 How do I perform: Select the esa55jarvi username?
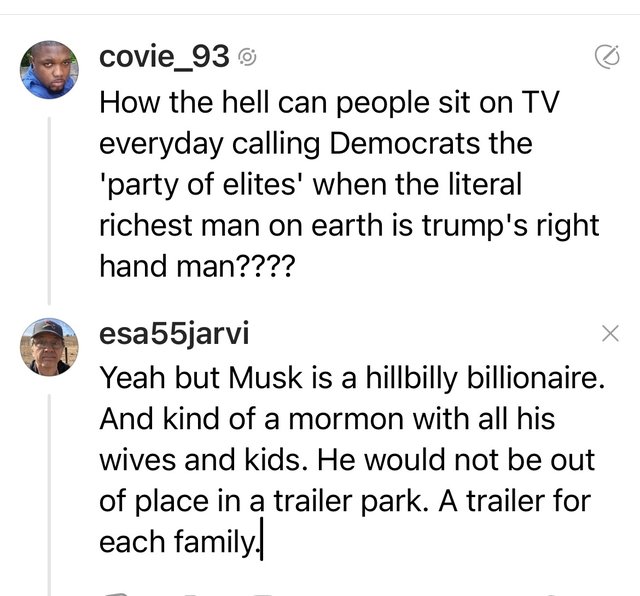pyautogui.click(x=172, y=335)
